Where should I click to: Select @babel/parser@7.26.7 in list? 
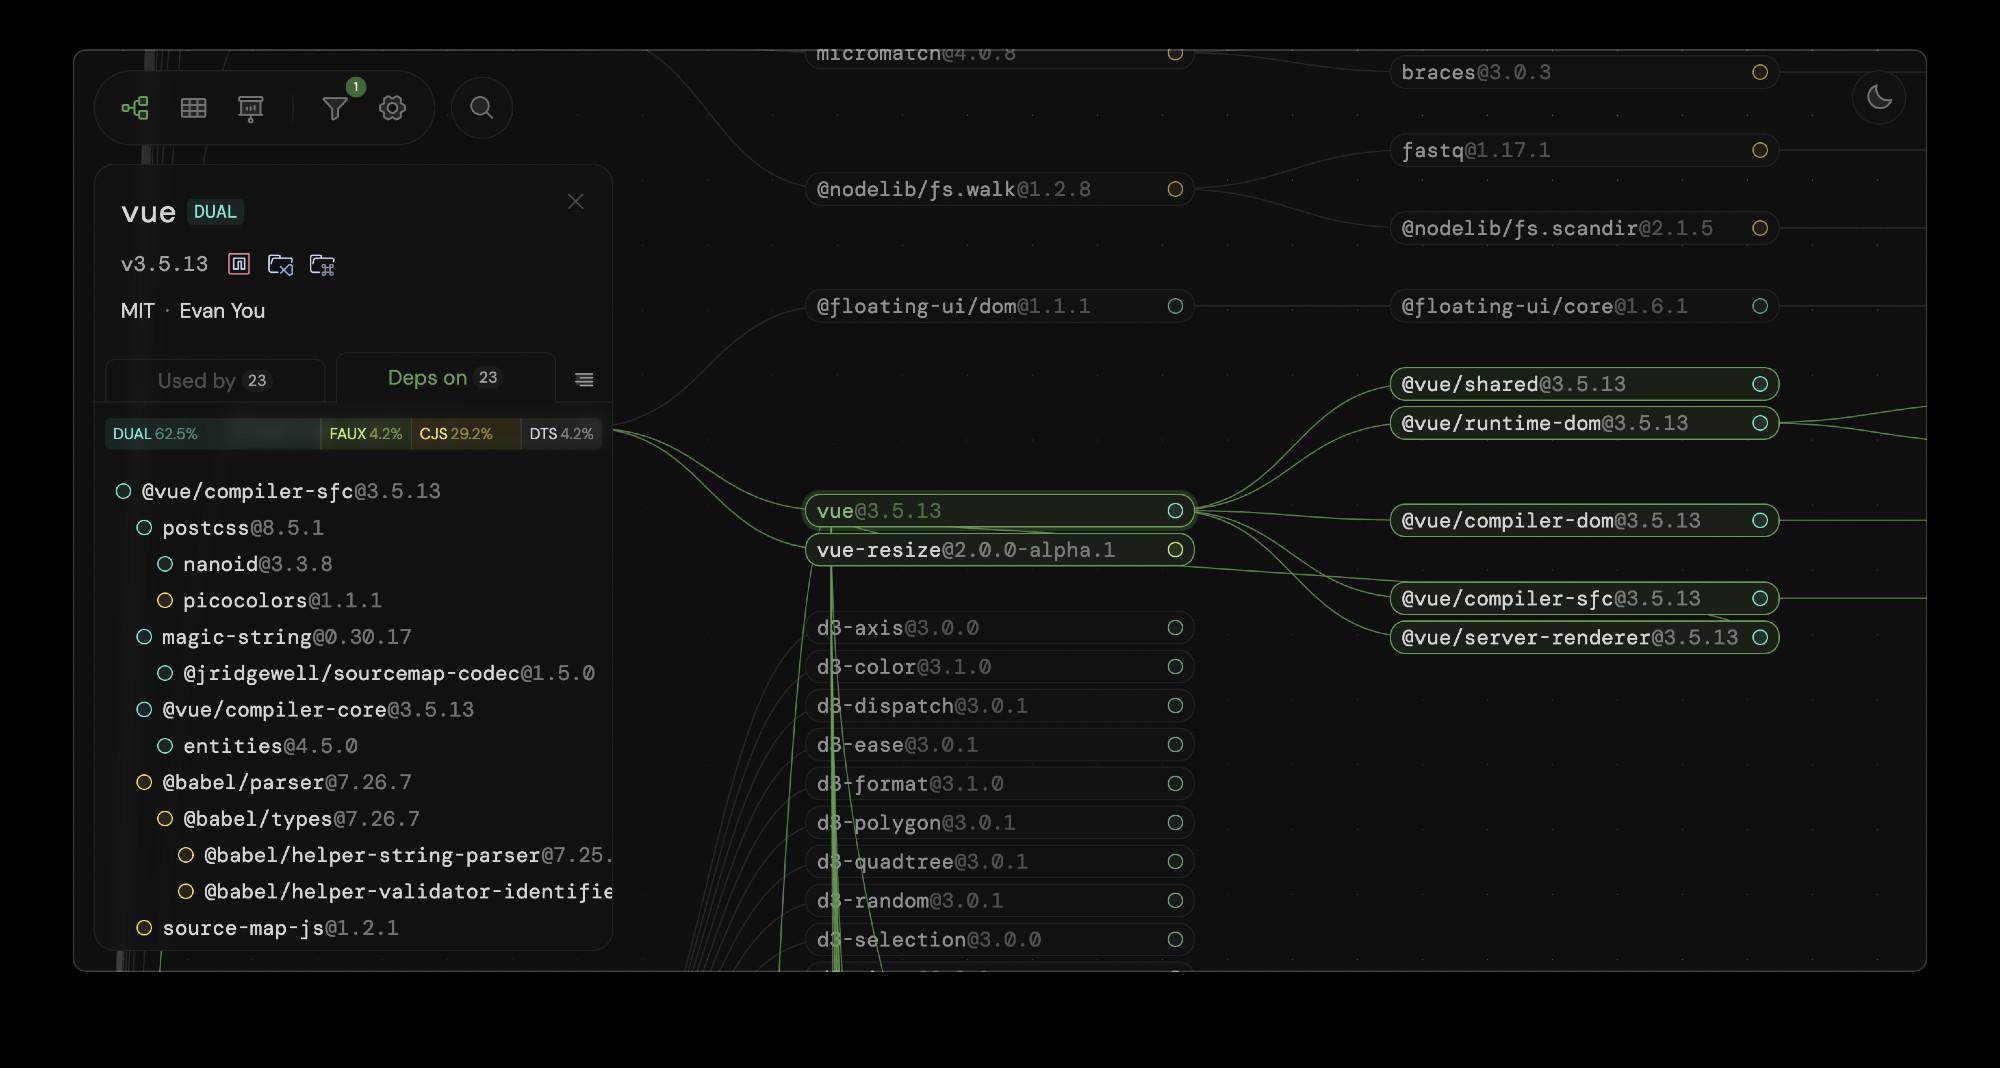(x=287, y=782)
